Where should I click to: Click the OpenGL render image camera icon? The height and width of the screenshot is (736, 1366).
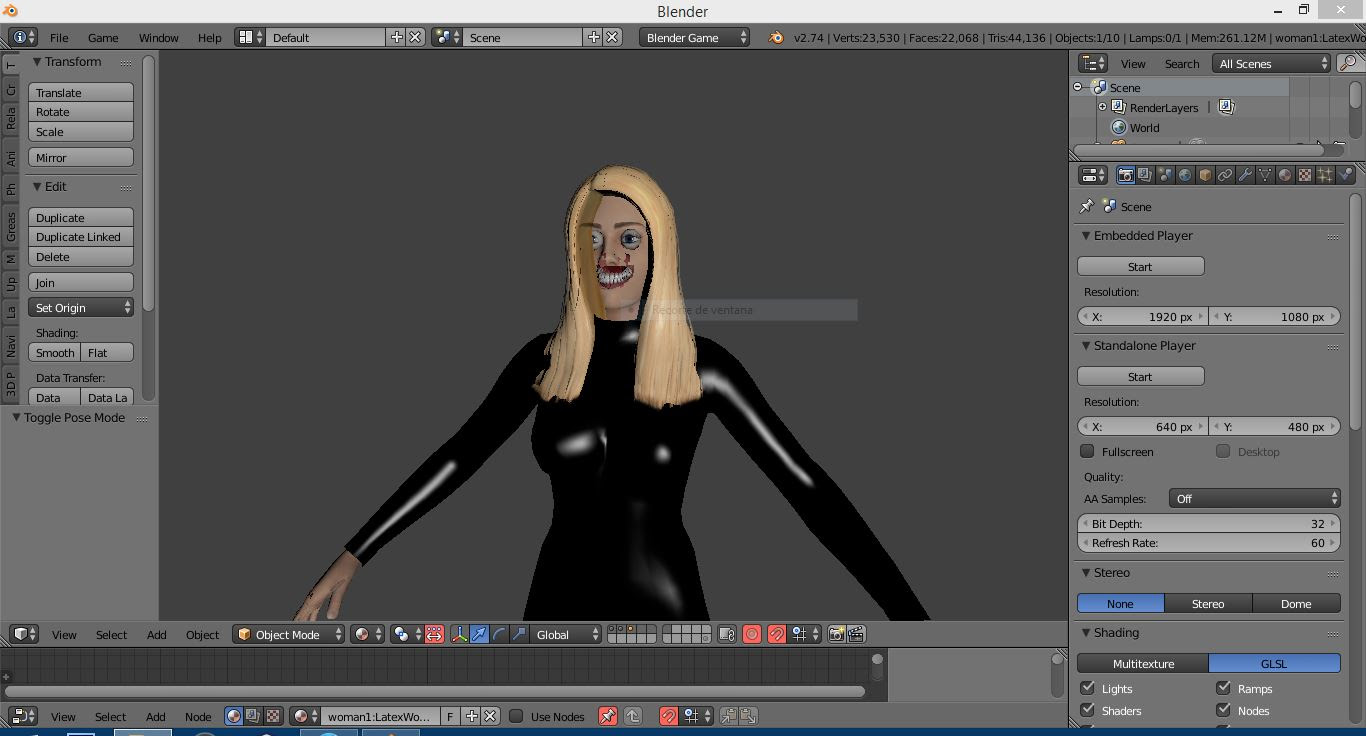click(836, 634)
